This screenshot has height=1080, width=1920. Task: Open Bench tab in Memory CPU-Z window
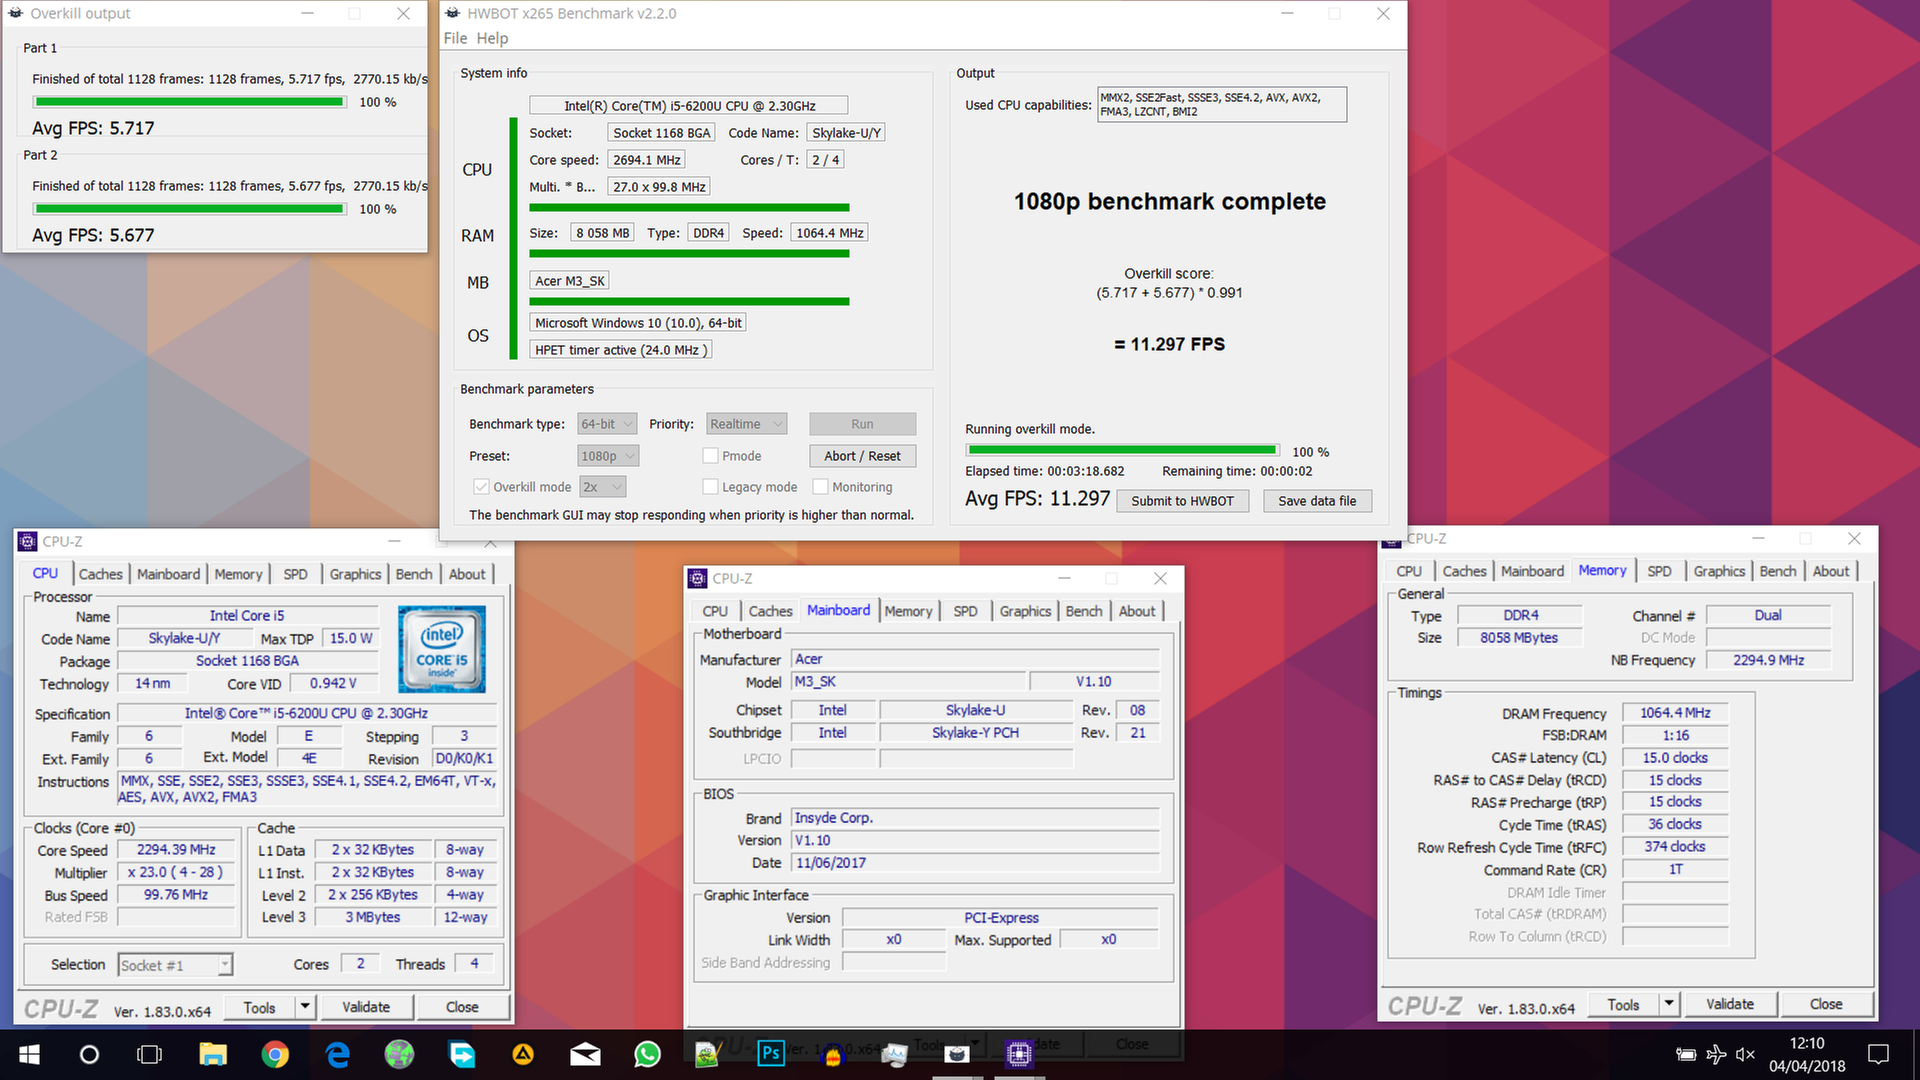click(x=1777, y=571)
